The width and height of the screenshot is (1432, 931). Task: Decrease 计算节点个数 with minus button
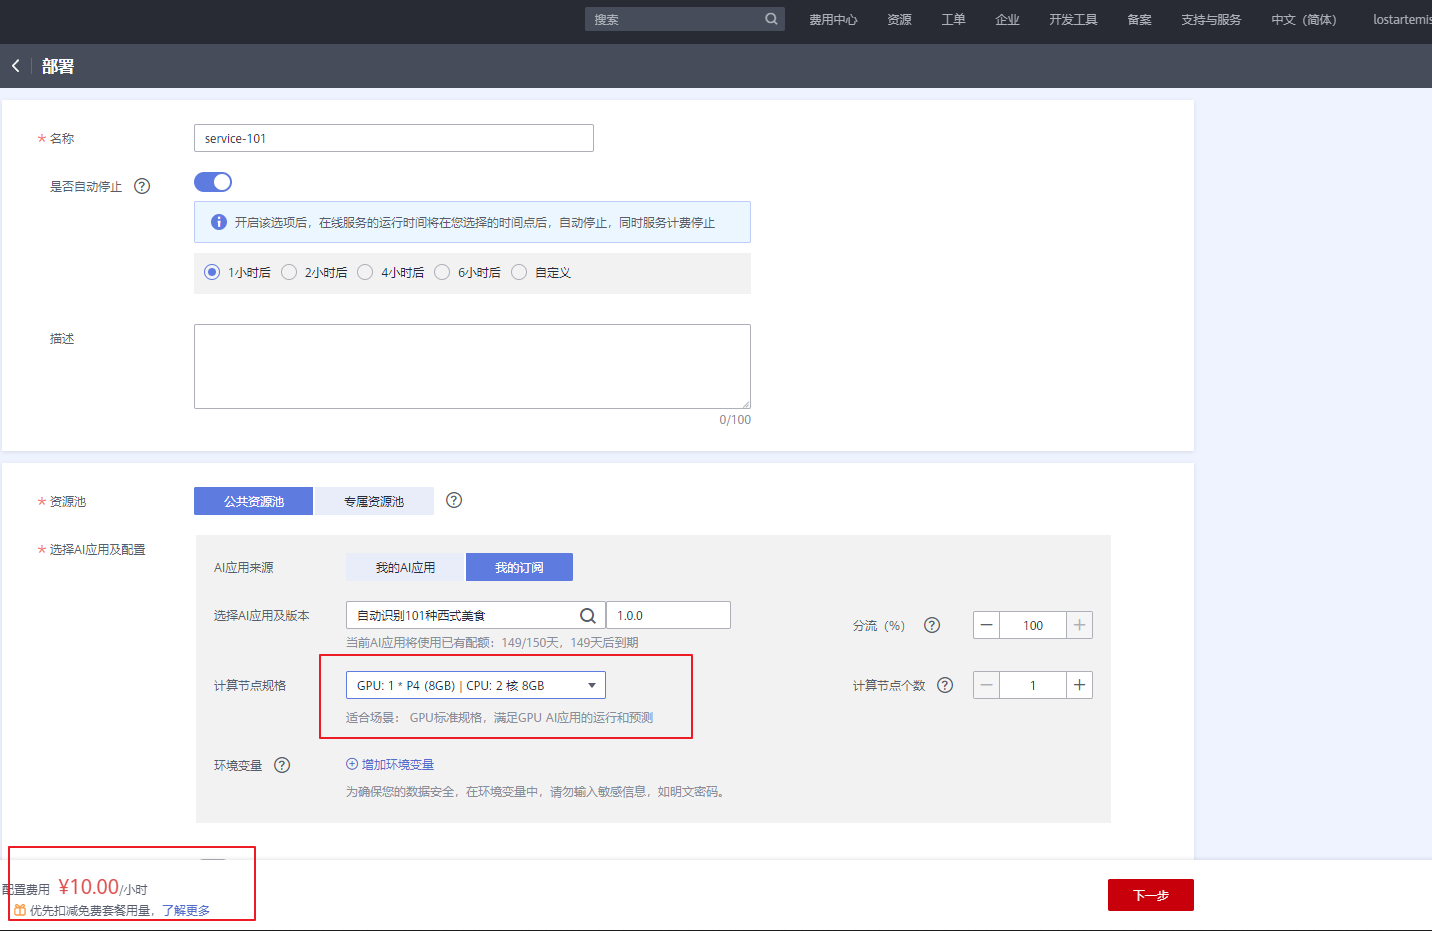pos(987,685)
